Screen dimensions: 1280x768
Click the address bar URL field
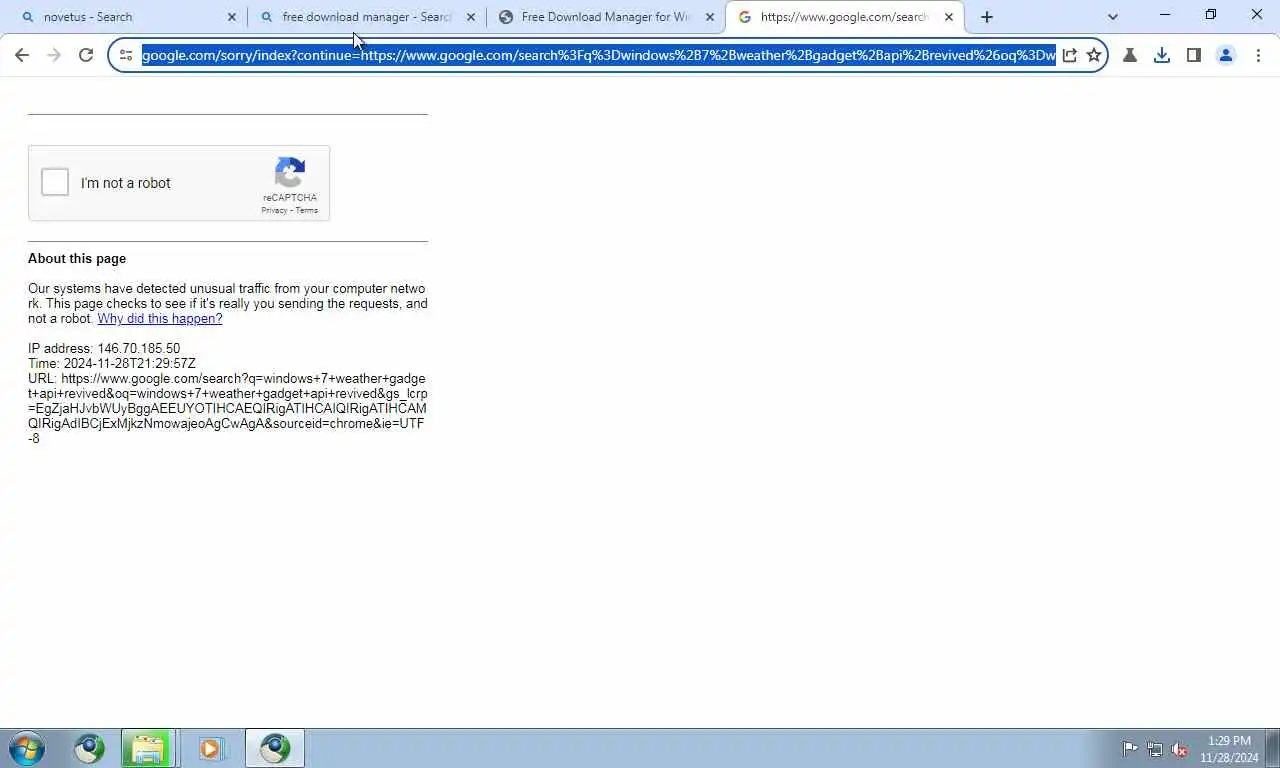(x=598, y=55)
